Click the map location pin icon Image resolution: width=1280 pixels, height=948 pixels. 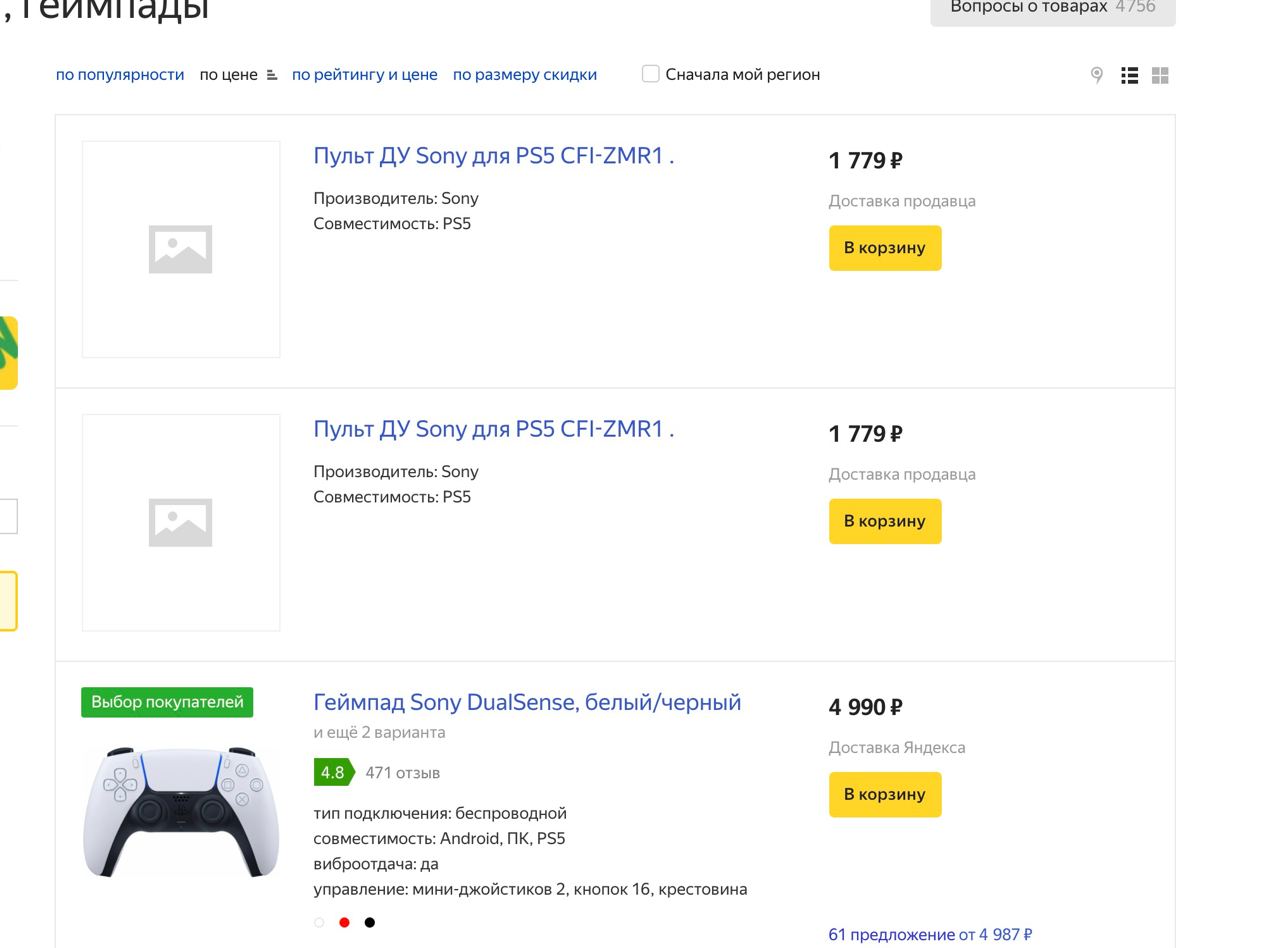pyautogui.click(x=1096, y=75)
